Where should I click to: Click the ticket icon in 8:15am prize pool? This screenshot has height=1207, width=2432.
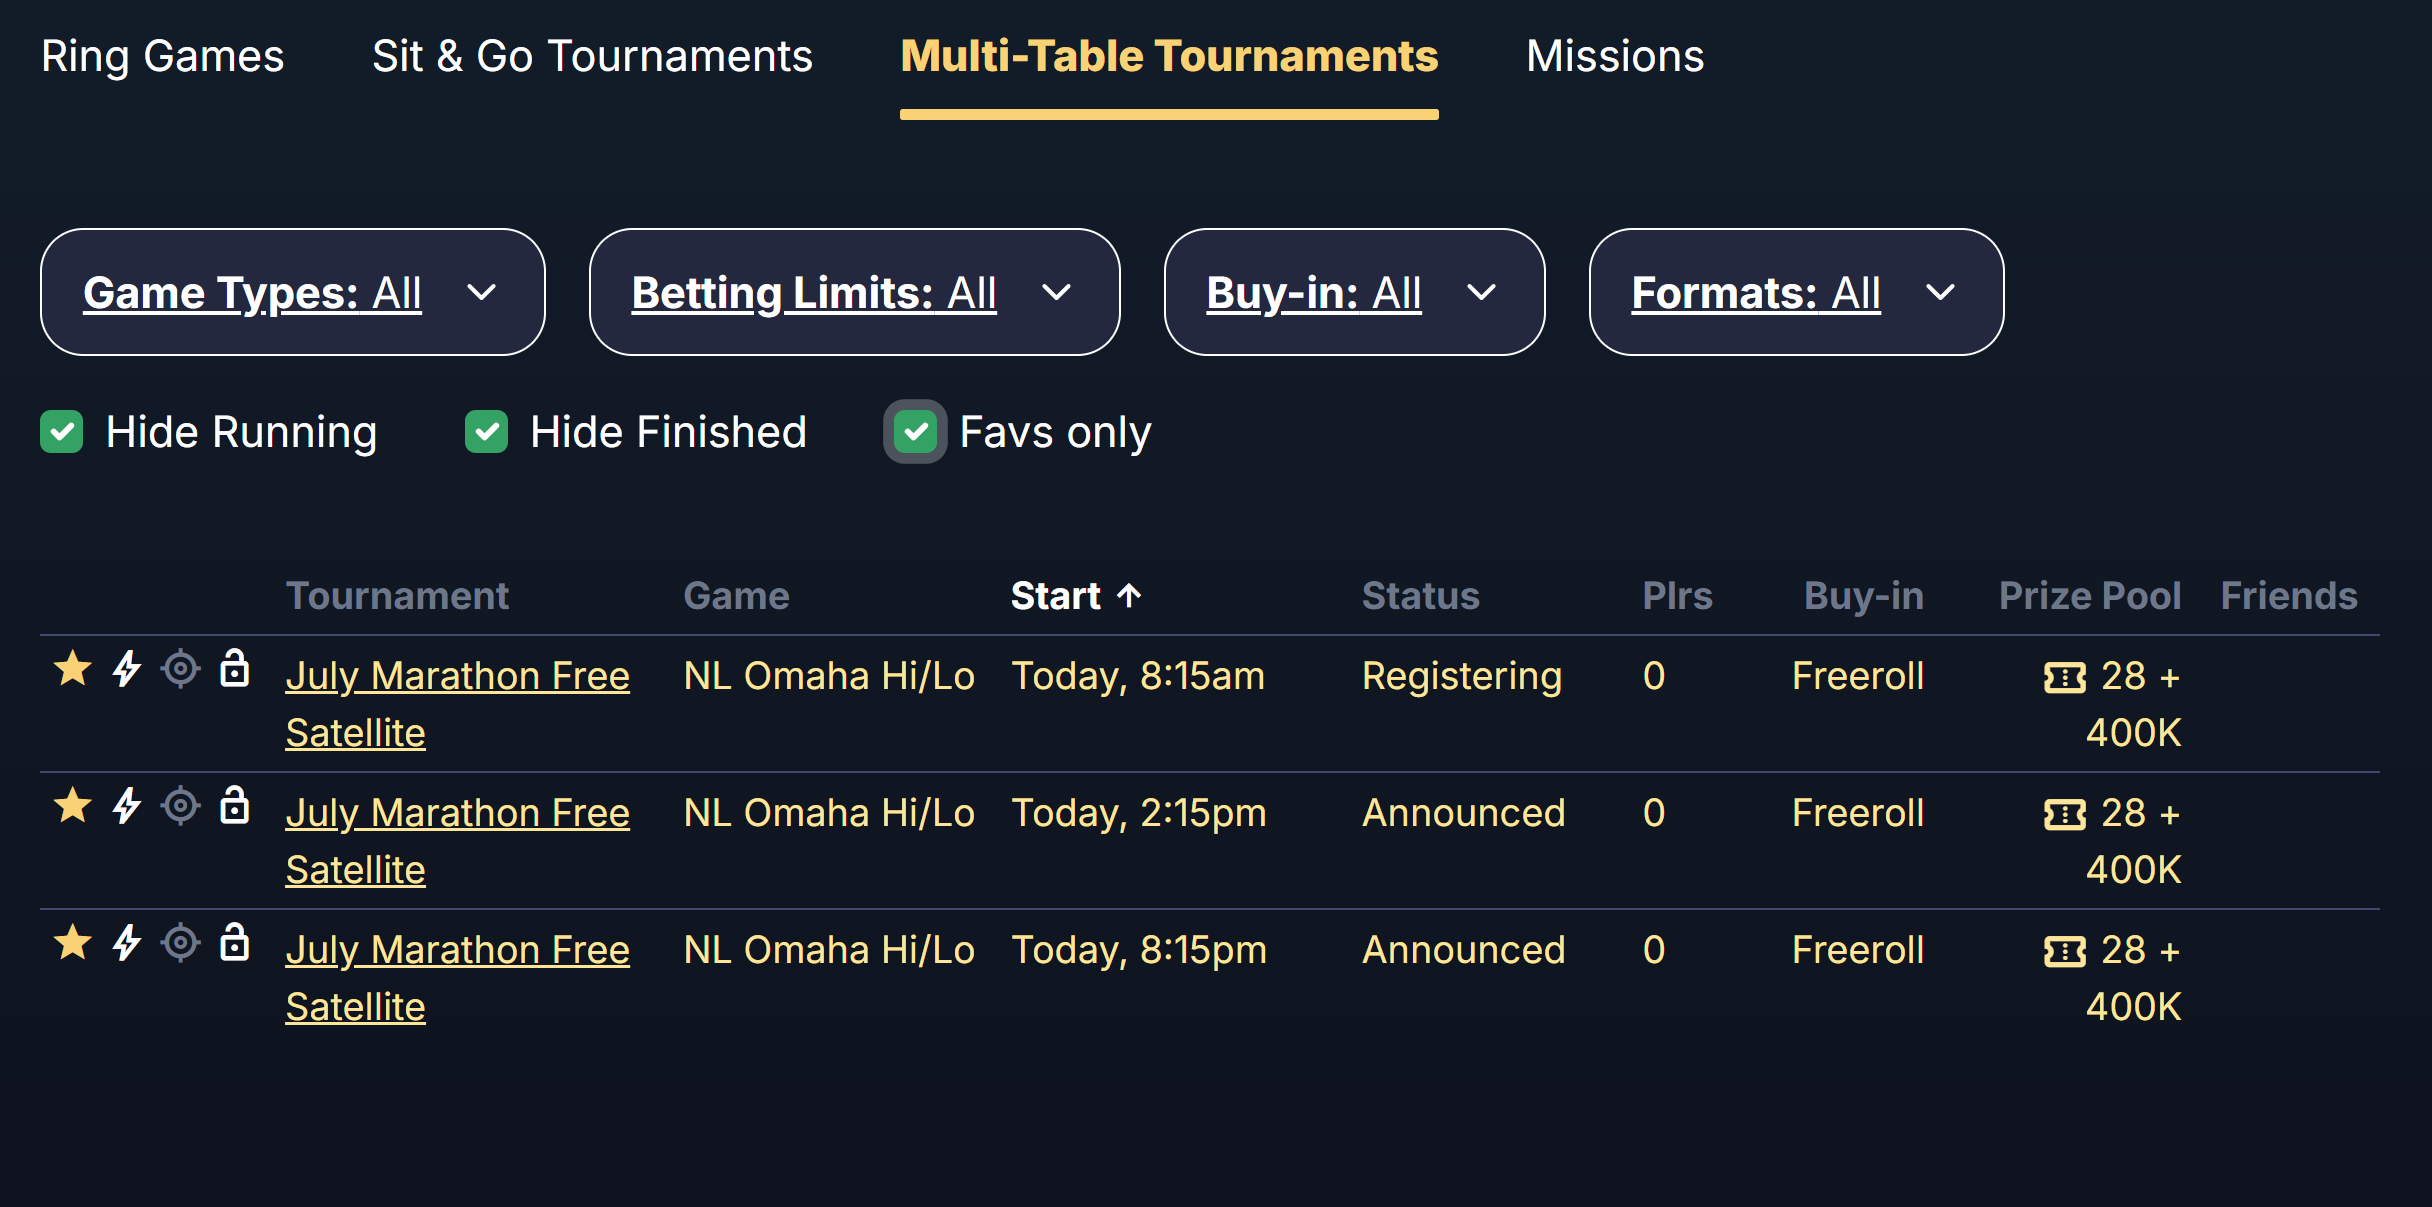click(x=2065, y=678)
